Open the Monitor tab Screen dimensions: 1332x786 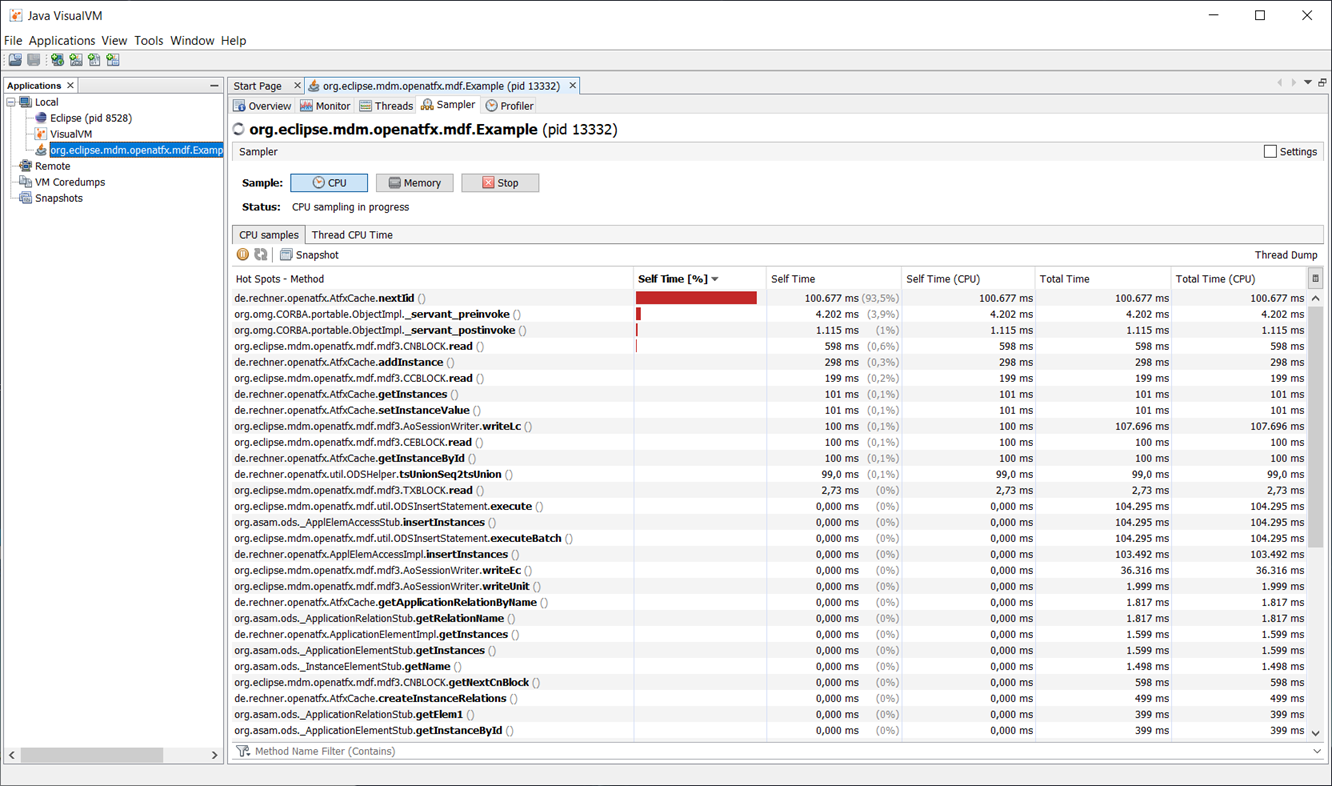(325, 106)
